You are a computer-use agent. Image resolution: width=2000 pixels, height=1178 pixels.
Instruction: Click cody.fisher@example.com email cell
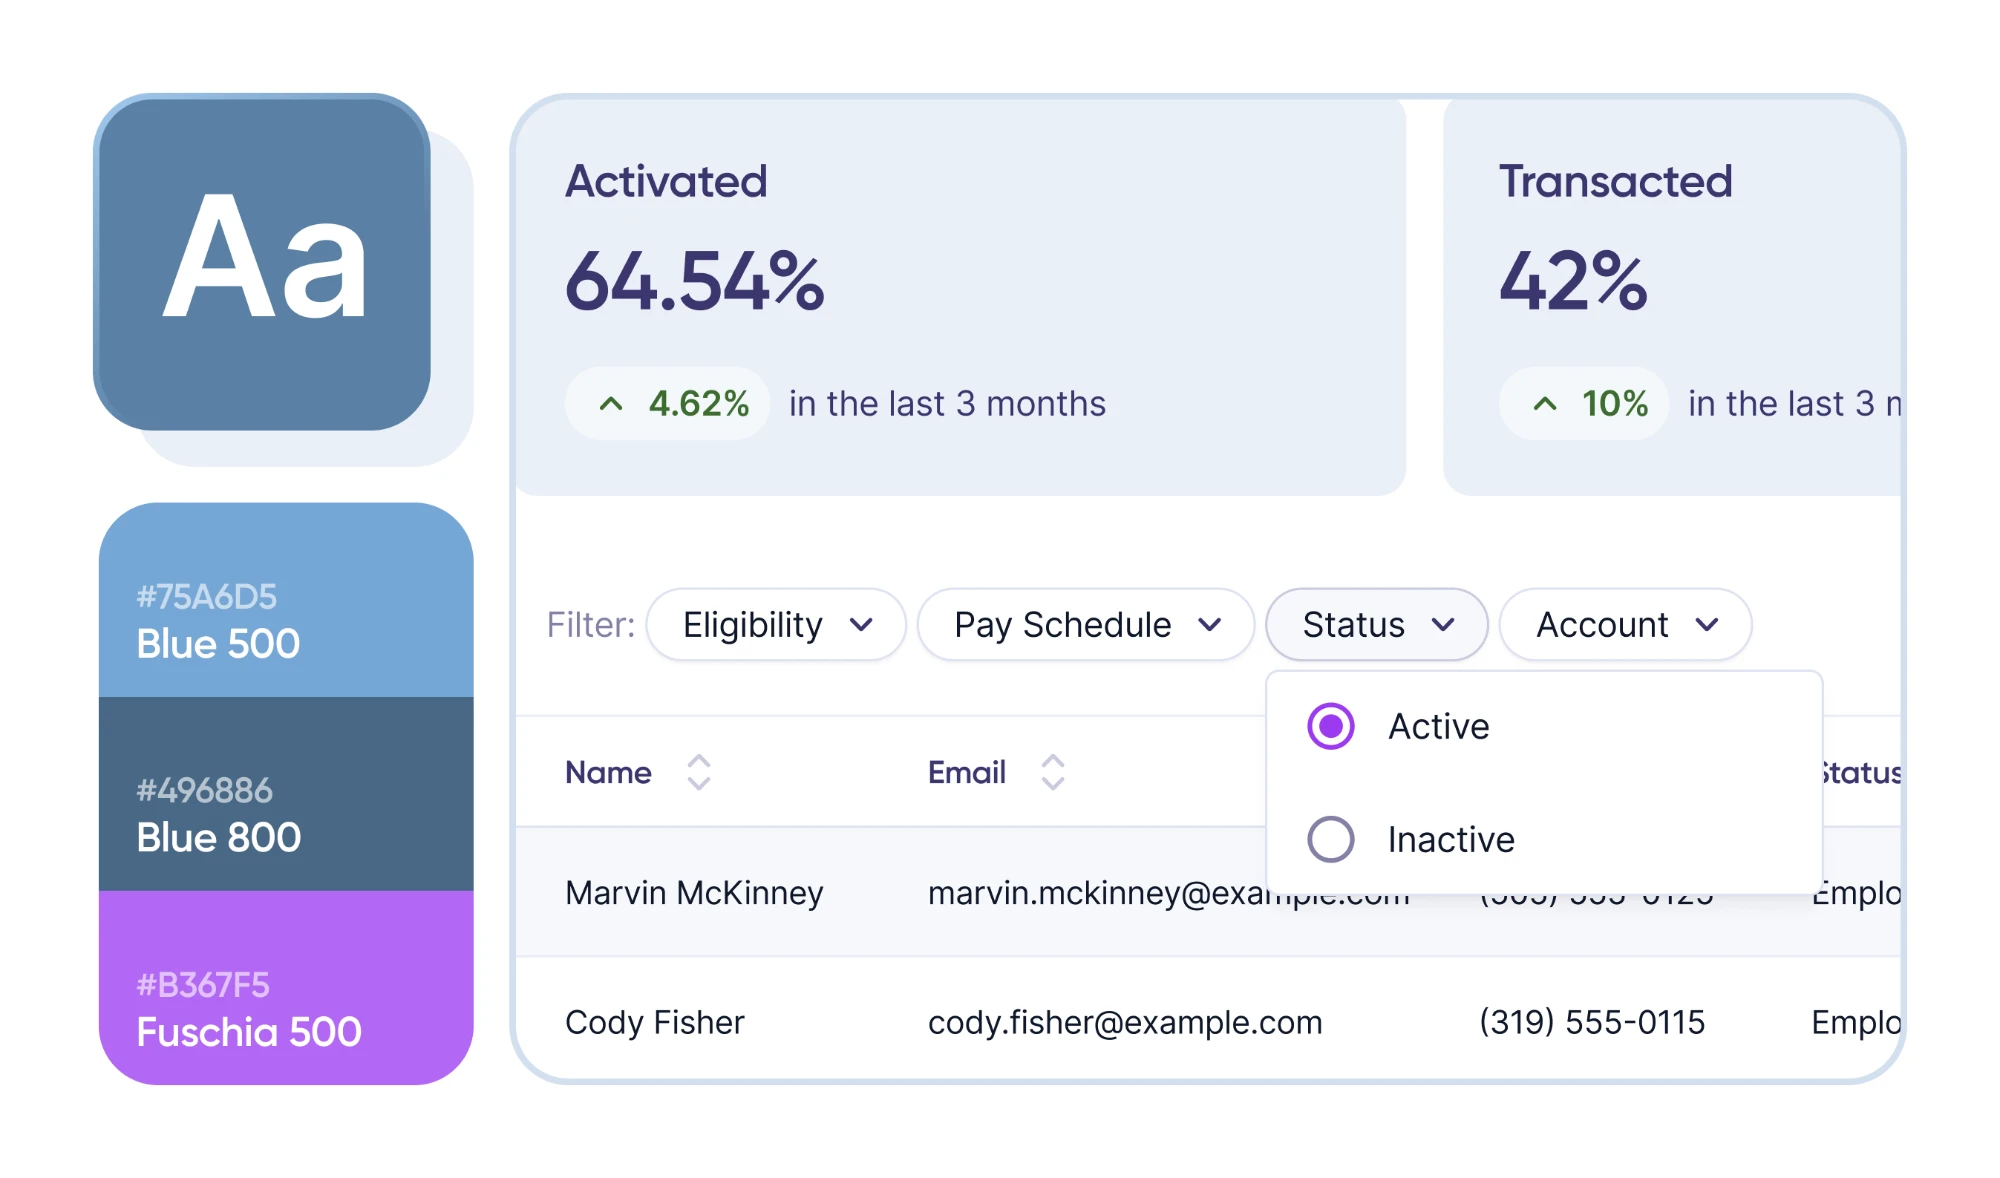coord(1125,1022)
